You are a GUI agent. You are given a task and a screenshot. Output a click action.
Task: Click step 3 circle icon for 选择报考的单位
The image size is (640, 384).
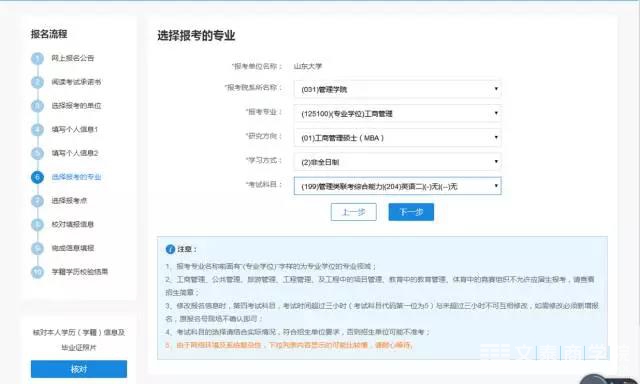pyautogui.click(x=37, y=106)
